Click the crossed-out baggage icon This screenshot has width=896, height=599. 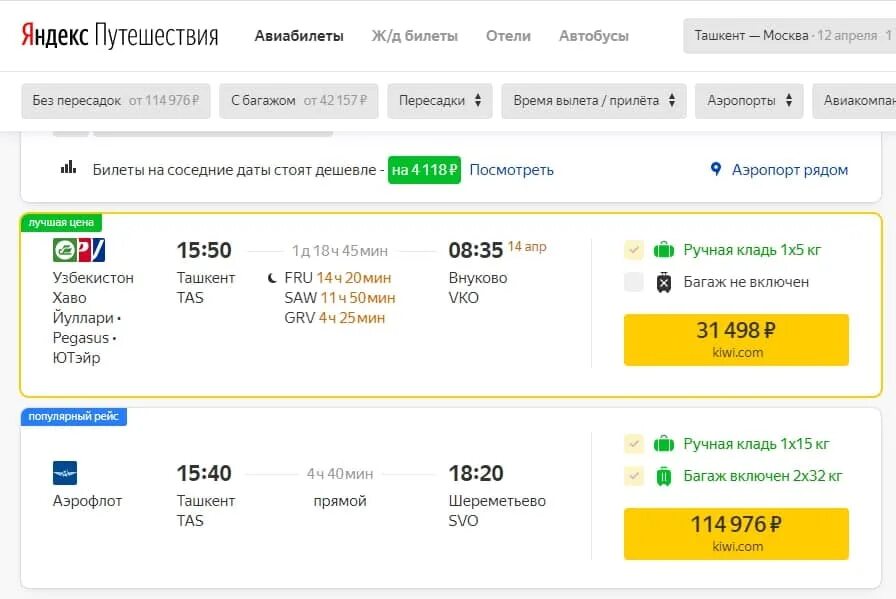pyautogui.click(x=663, y=282)
